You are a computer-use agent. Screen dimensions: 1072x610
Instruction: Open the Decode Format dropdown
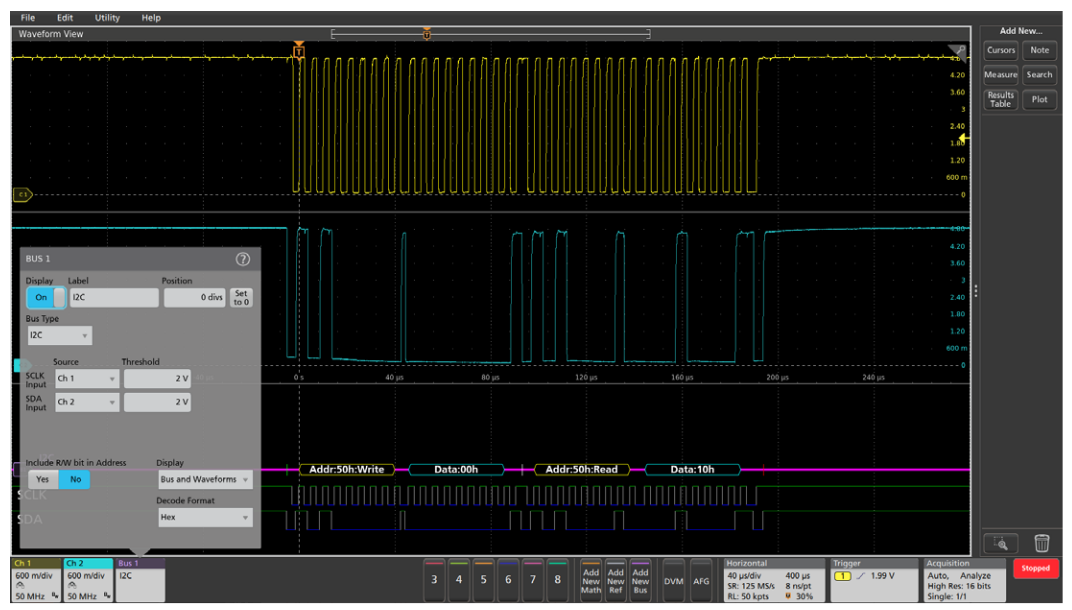(x=203, y=516)
